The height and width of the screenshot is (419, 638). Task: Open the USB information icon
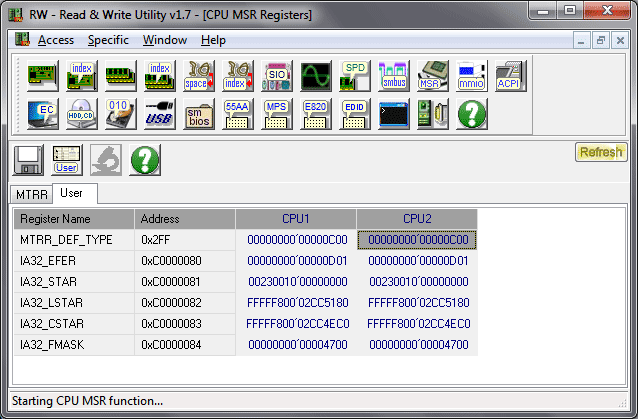(x=160, y=114)
